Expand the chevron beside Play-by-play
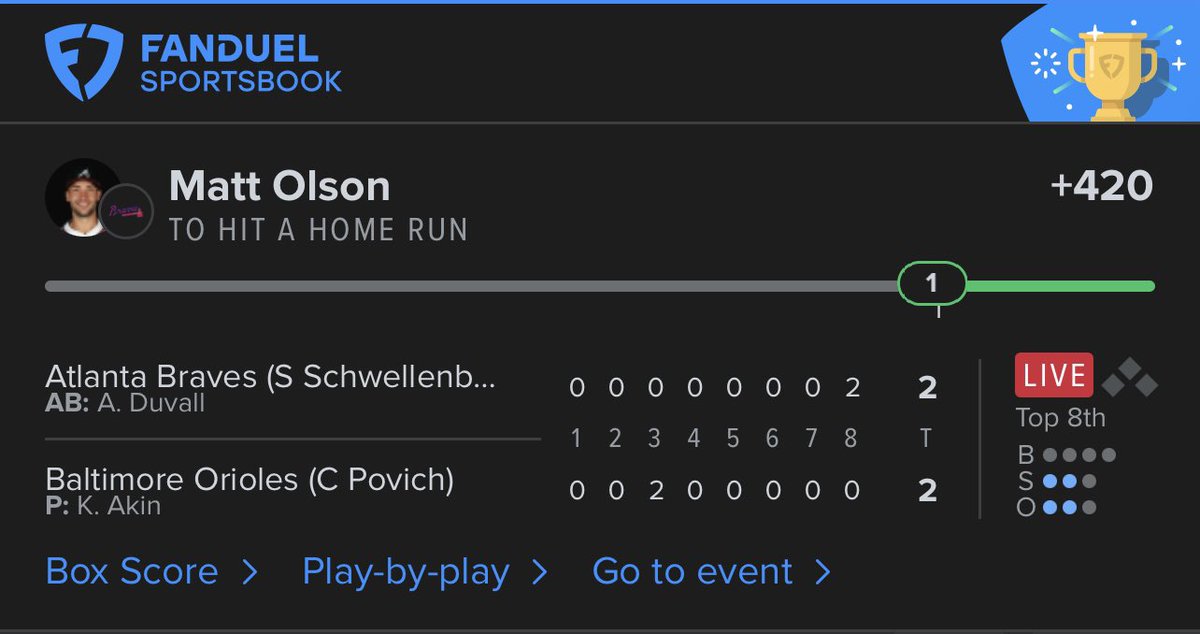Viewport: 1200px width, 634px height. (x=539, y=573)
